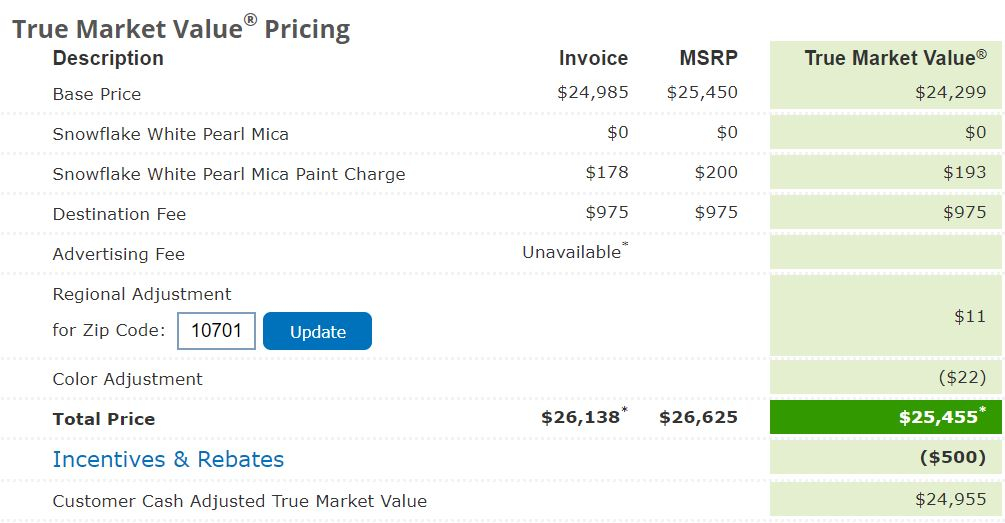Image resolution: width=1005 pixels, height=523 pixels.
Task: Click the Color Adjustment row label
Action: 128,379
